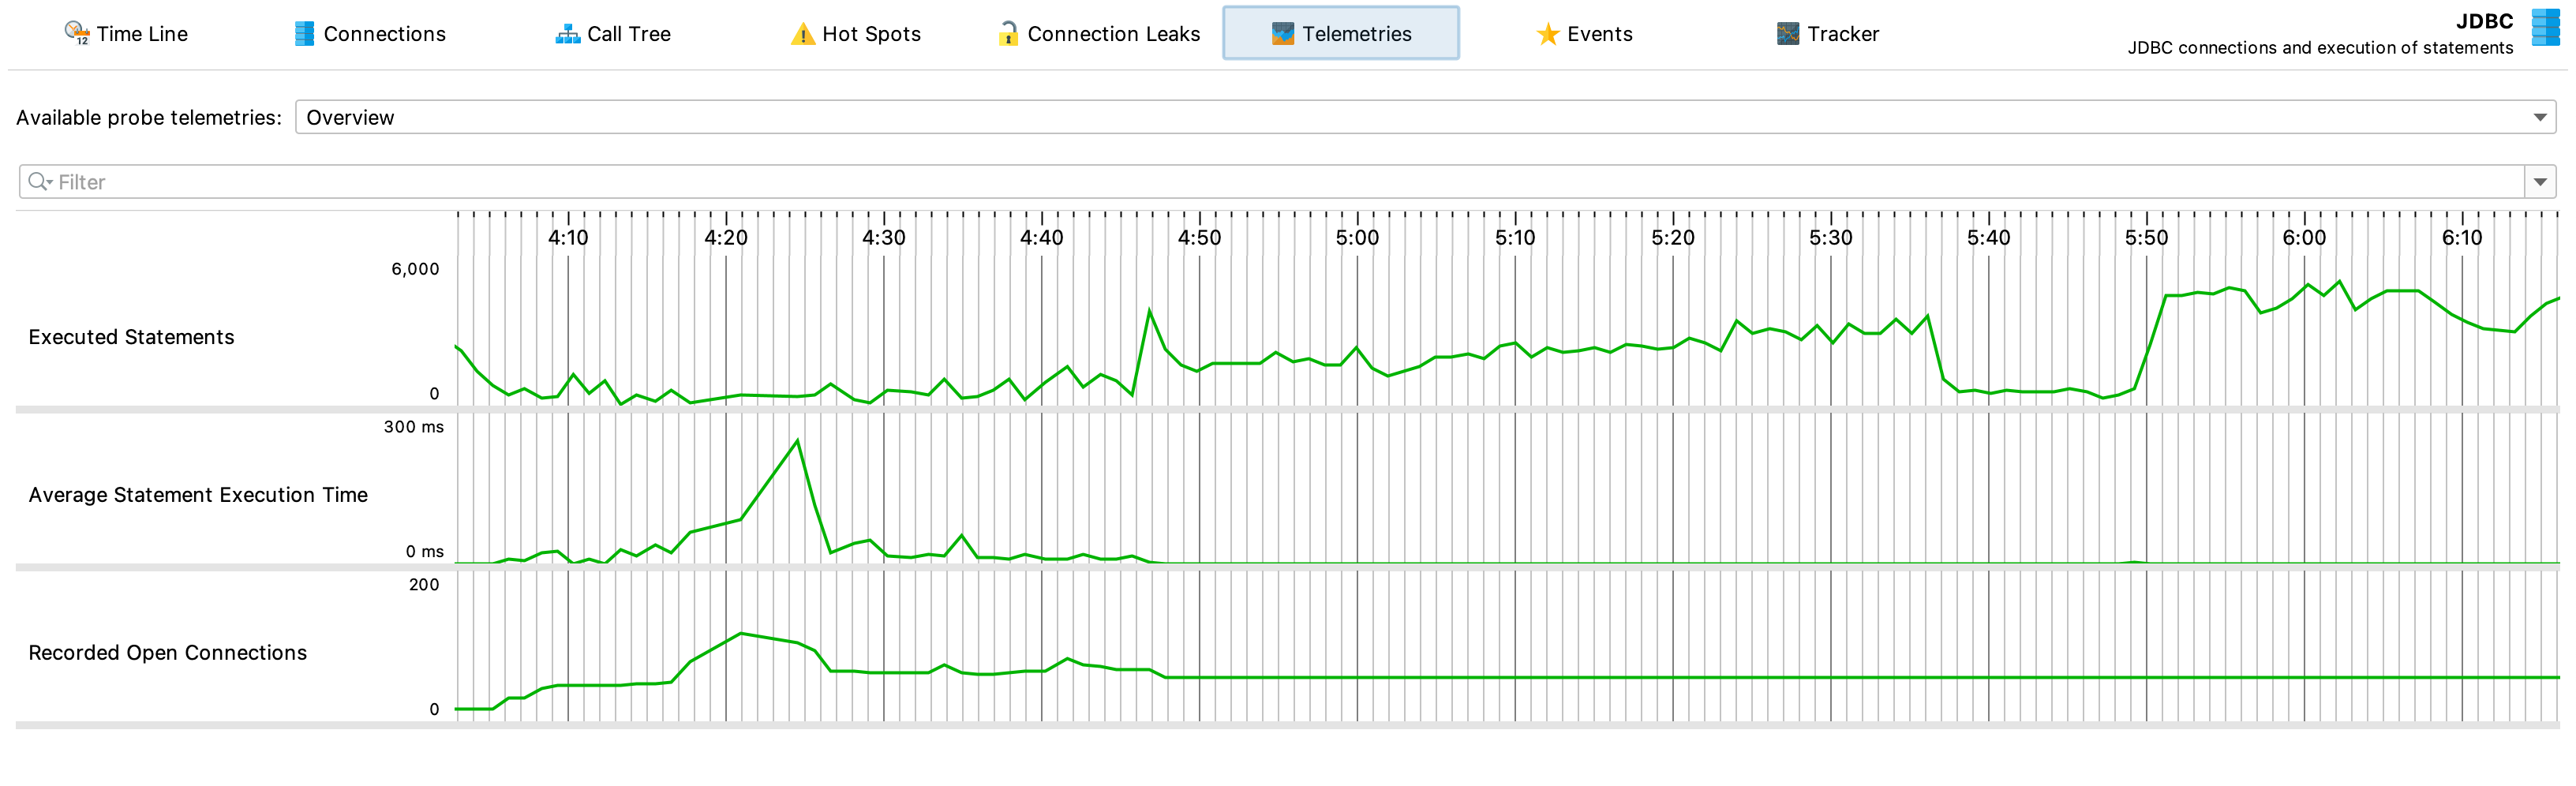Click the Tracker graph icon
2576x786 pixels.
(1787, 34)
